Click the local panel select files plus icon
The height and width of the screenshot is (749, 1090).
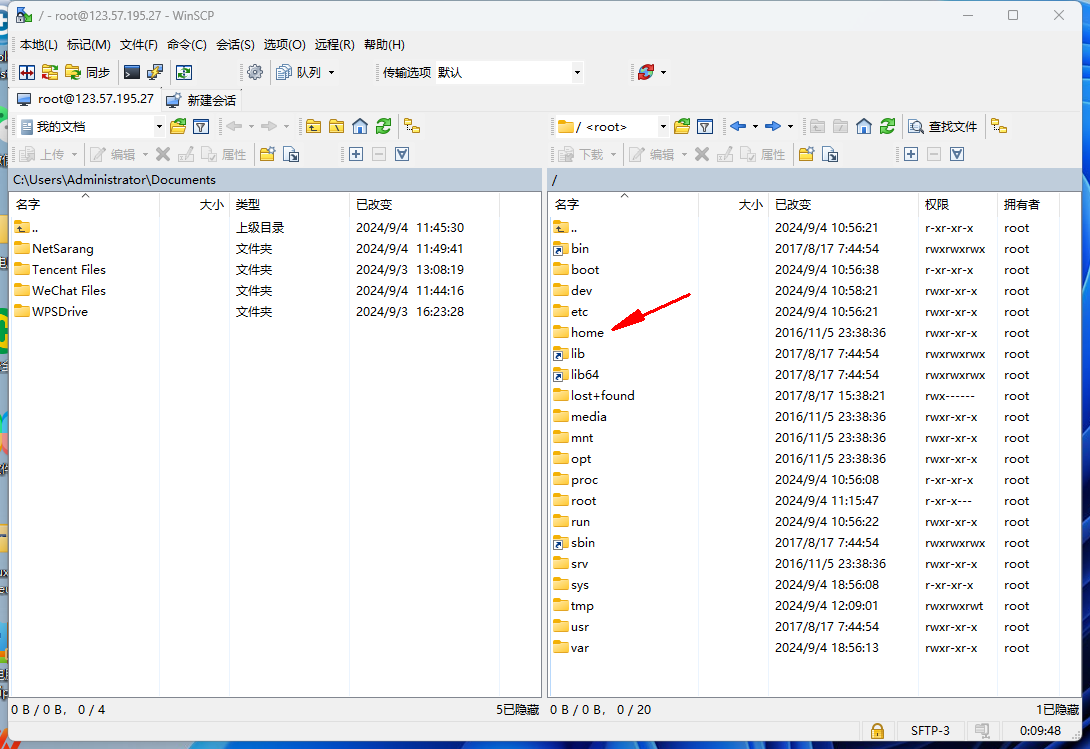click(356, 154)
